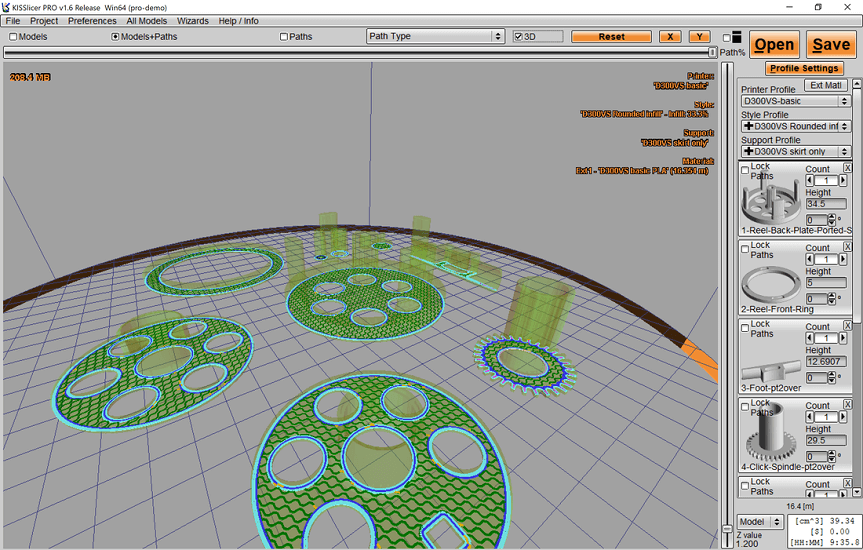The image size is (863, 550).
Task: Click the Reset view button
Action: click(611, 37)
